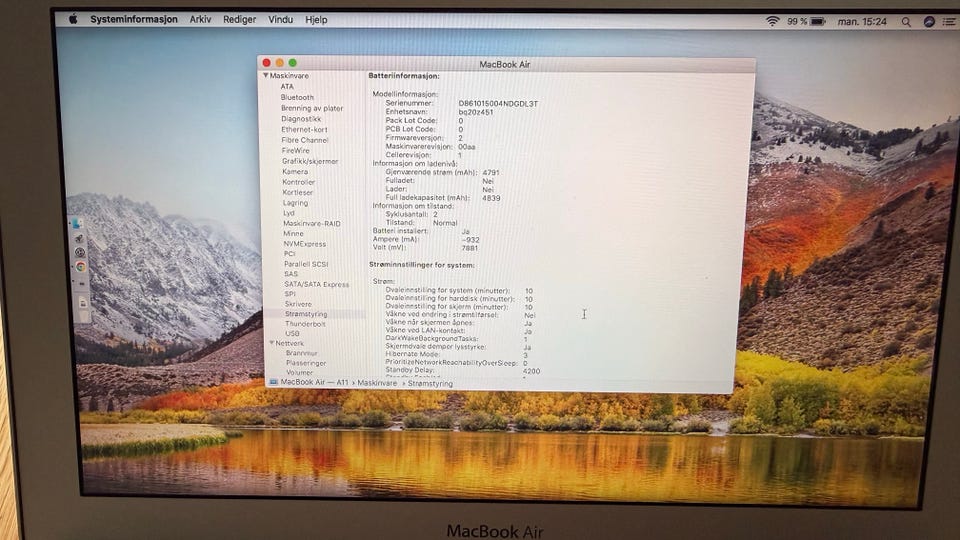Click Volt (mV) value 7881
960x540 pixels.
(470, 249)
